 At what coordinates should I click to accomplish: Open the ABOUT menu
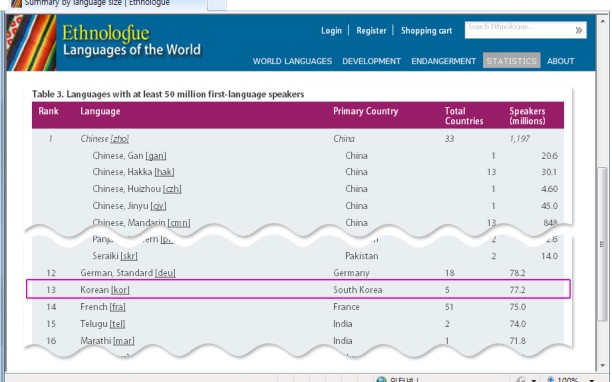click(560, 61)
